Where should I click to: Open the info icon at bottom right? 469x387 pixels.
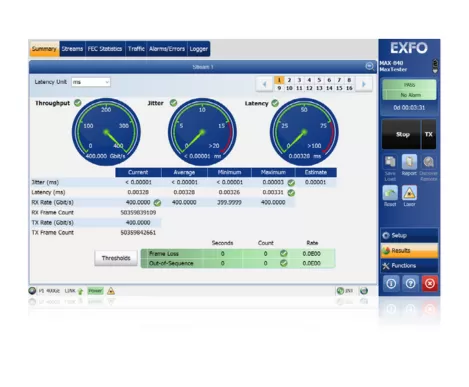tap(391, 284)
